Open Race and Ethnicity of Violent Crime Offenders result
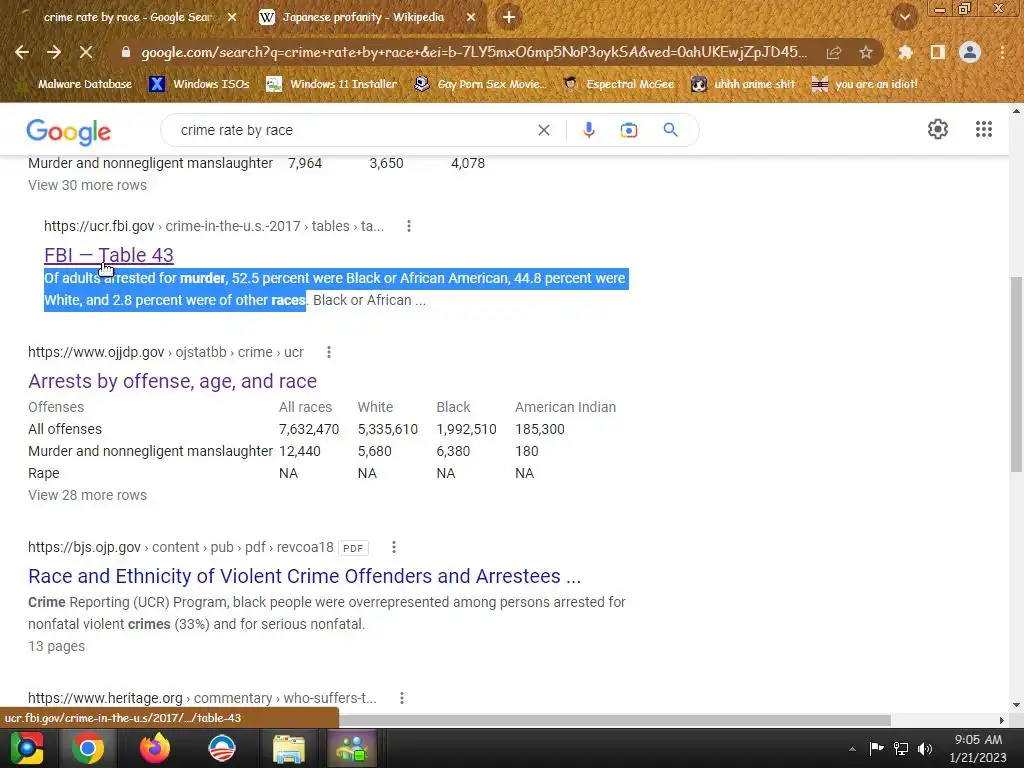Screen dimensions: 1024x768 (304, 576)
